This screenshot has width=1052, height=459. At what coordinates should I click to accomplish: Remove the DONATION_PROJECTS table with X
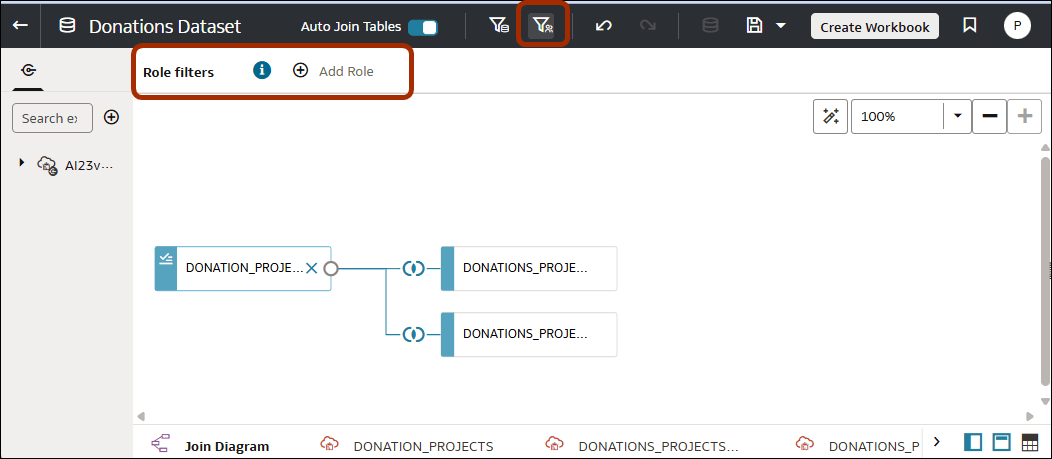pos(311,268)
